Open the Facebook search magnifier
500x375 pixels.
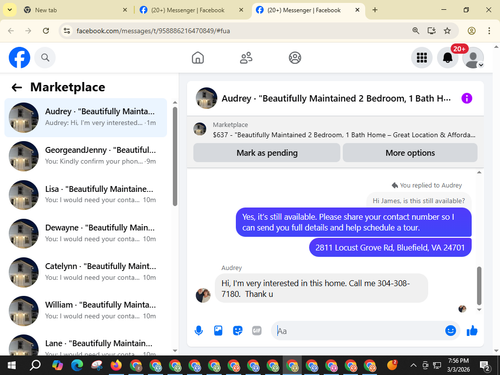point(45,58)
